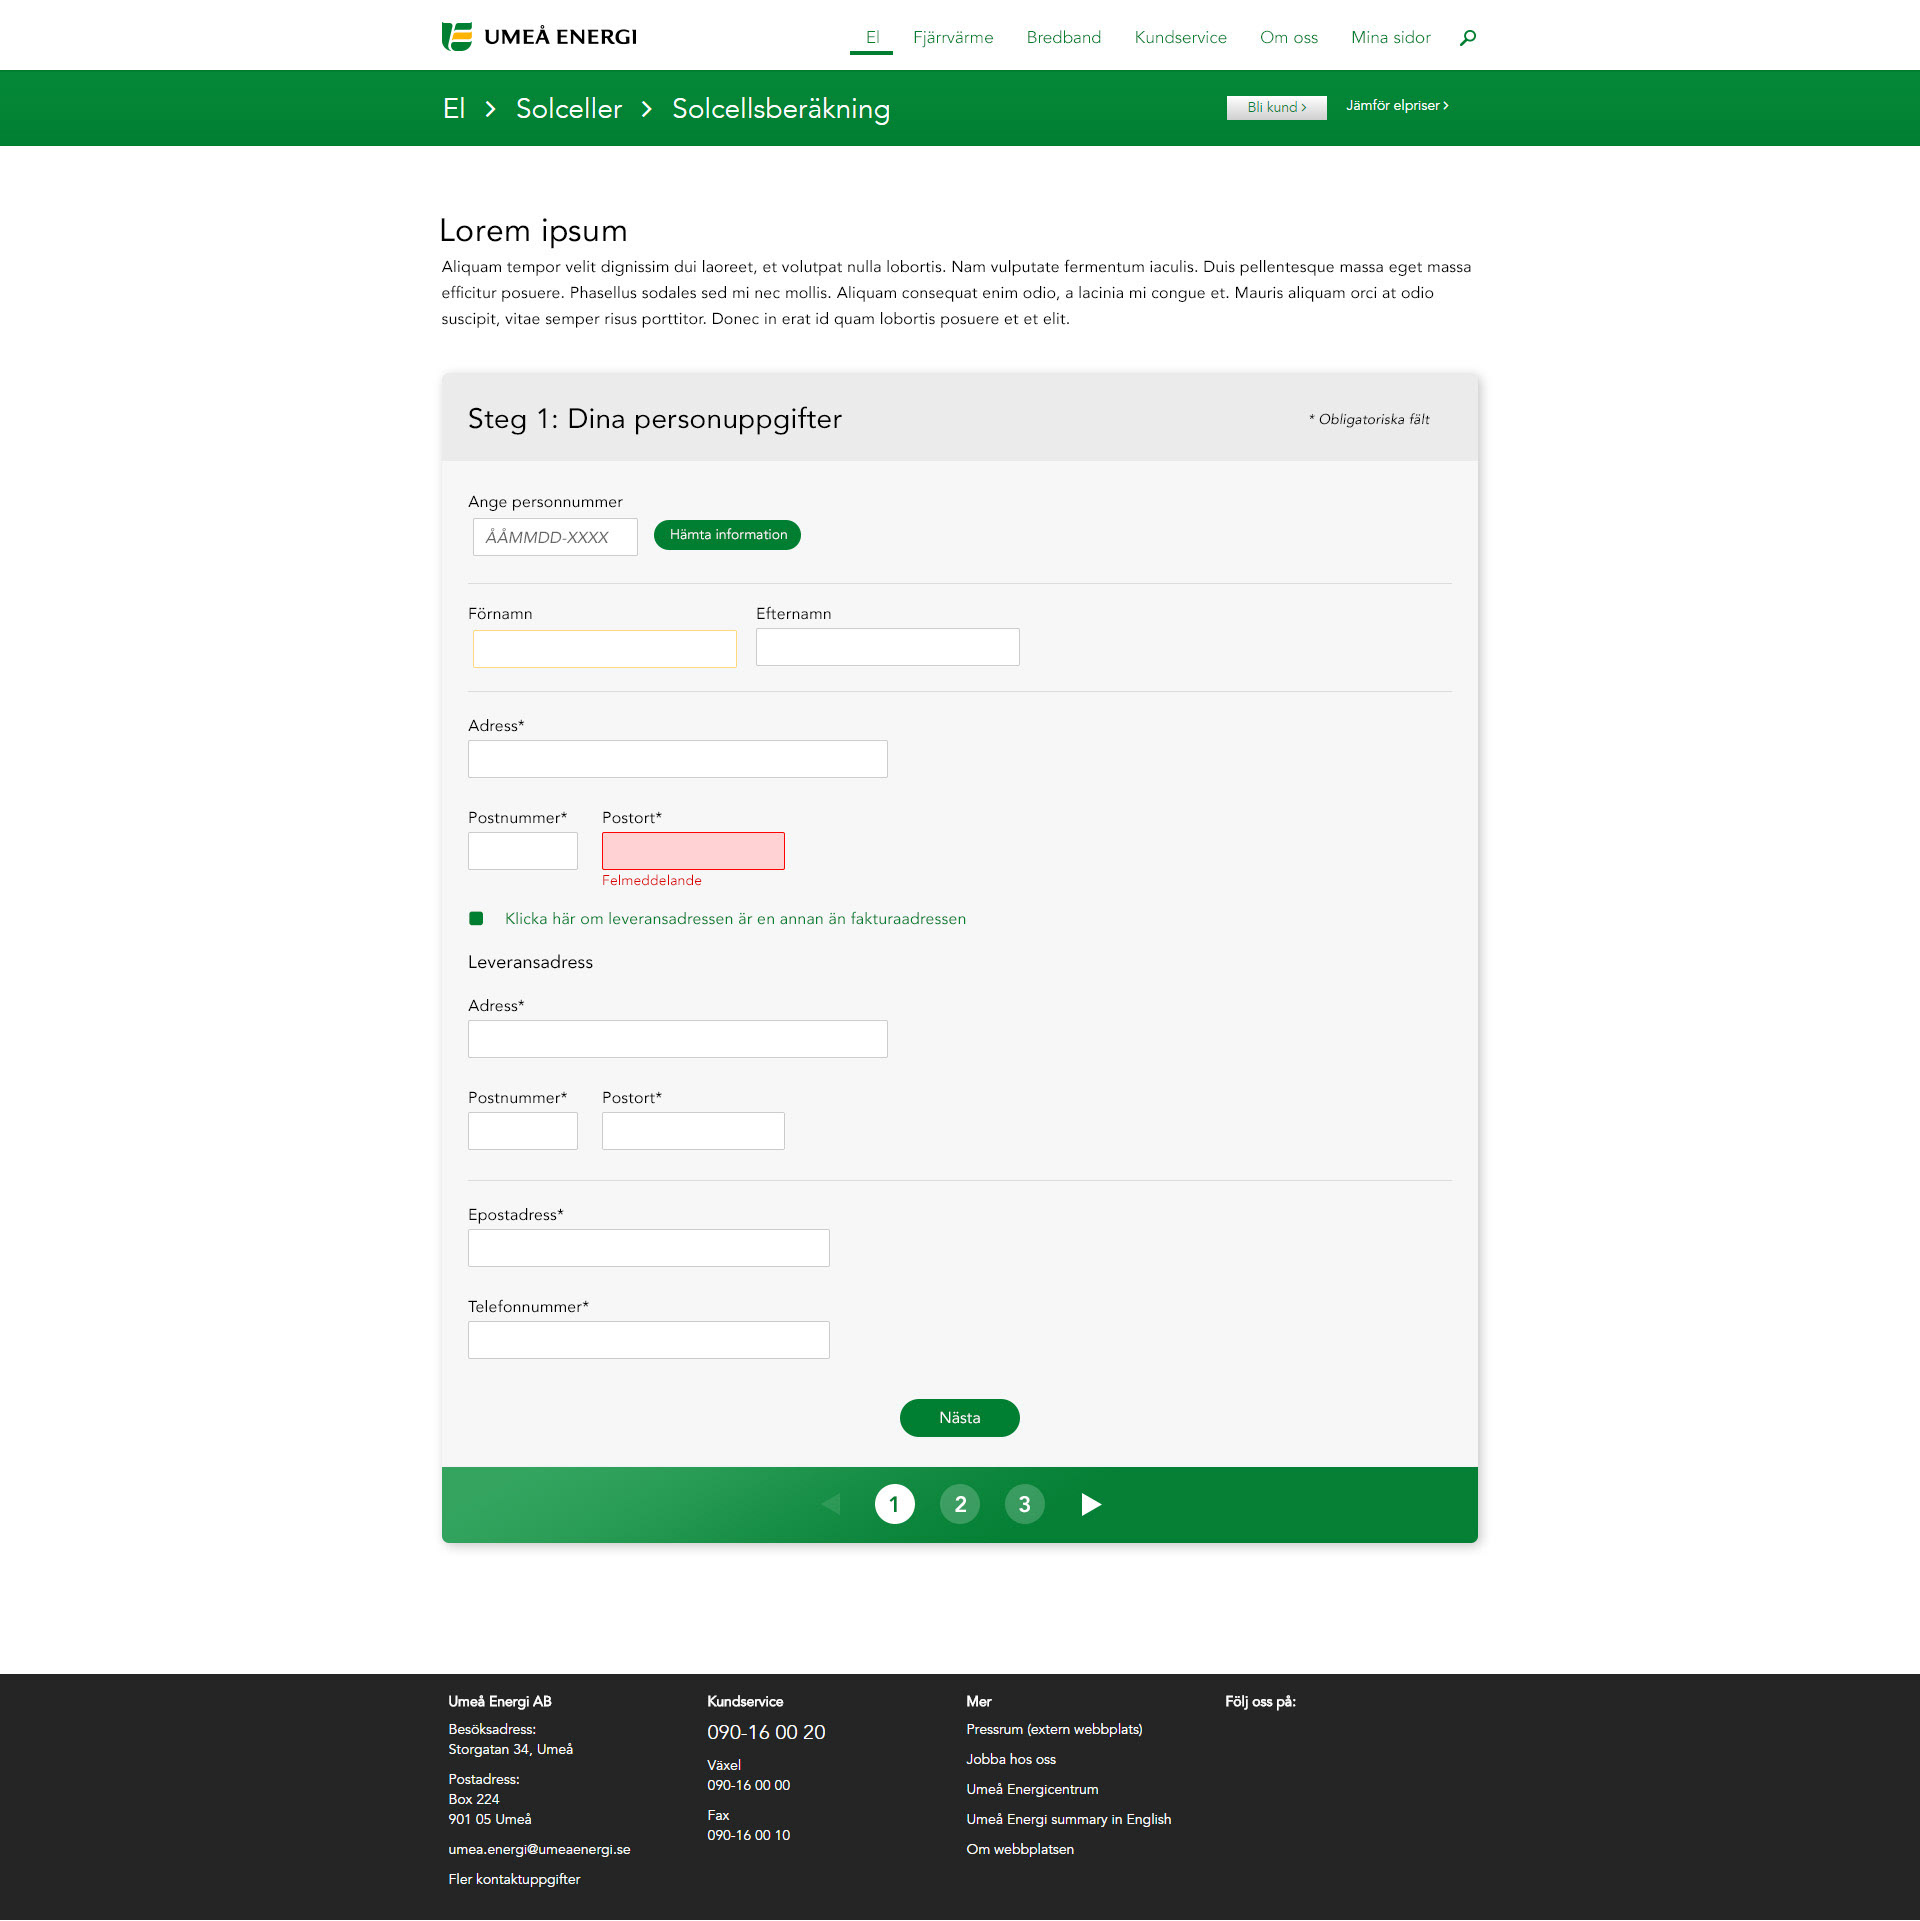Click Solceller in the breadcrumb
This screenshot has height=1921, width=1920.
click(568, 109)
